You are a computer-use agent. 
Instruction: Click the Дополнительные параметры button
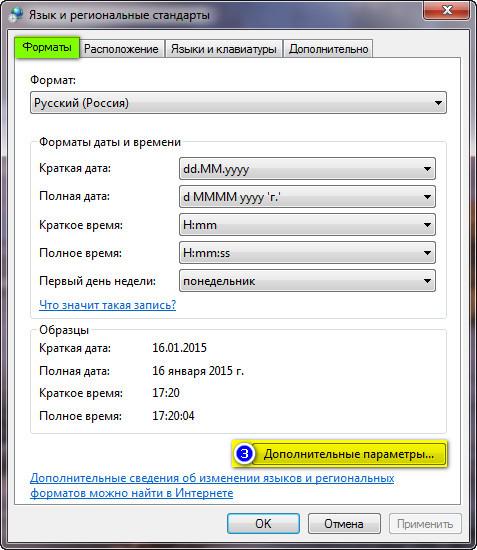point(340,454)
